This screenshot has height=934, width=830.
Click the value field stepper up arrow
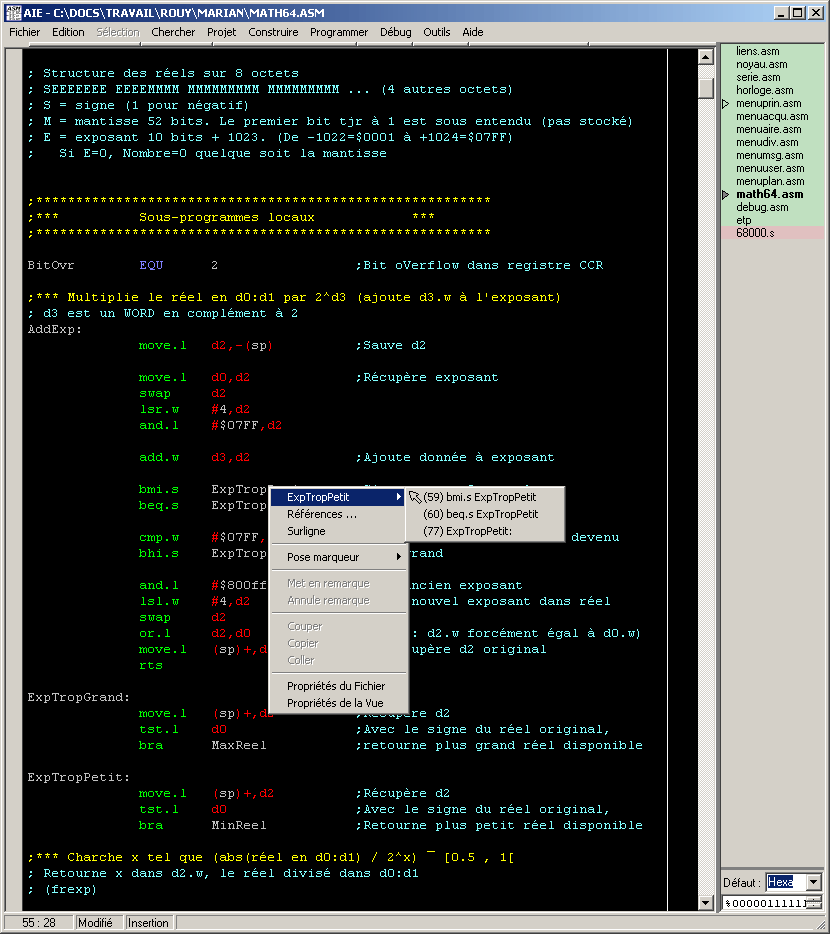[x=816, y=900]
